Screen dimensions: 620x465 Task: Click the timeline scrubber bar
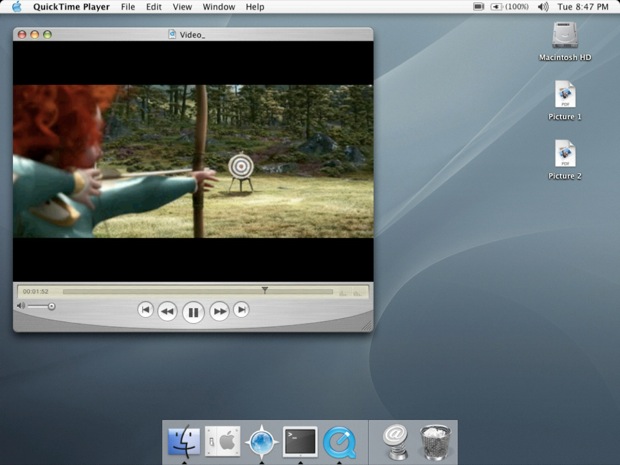198,292
